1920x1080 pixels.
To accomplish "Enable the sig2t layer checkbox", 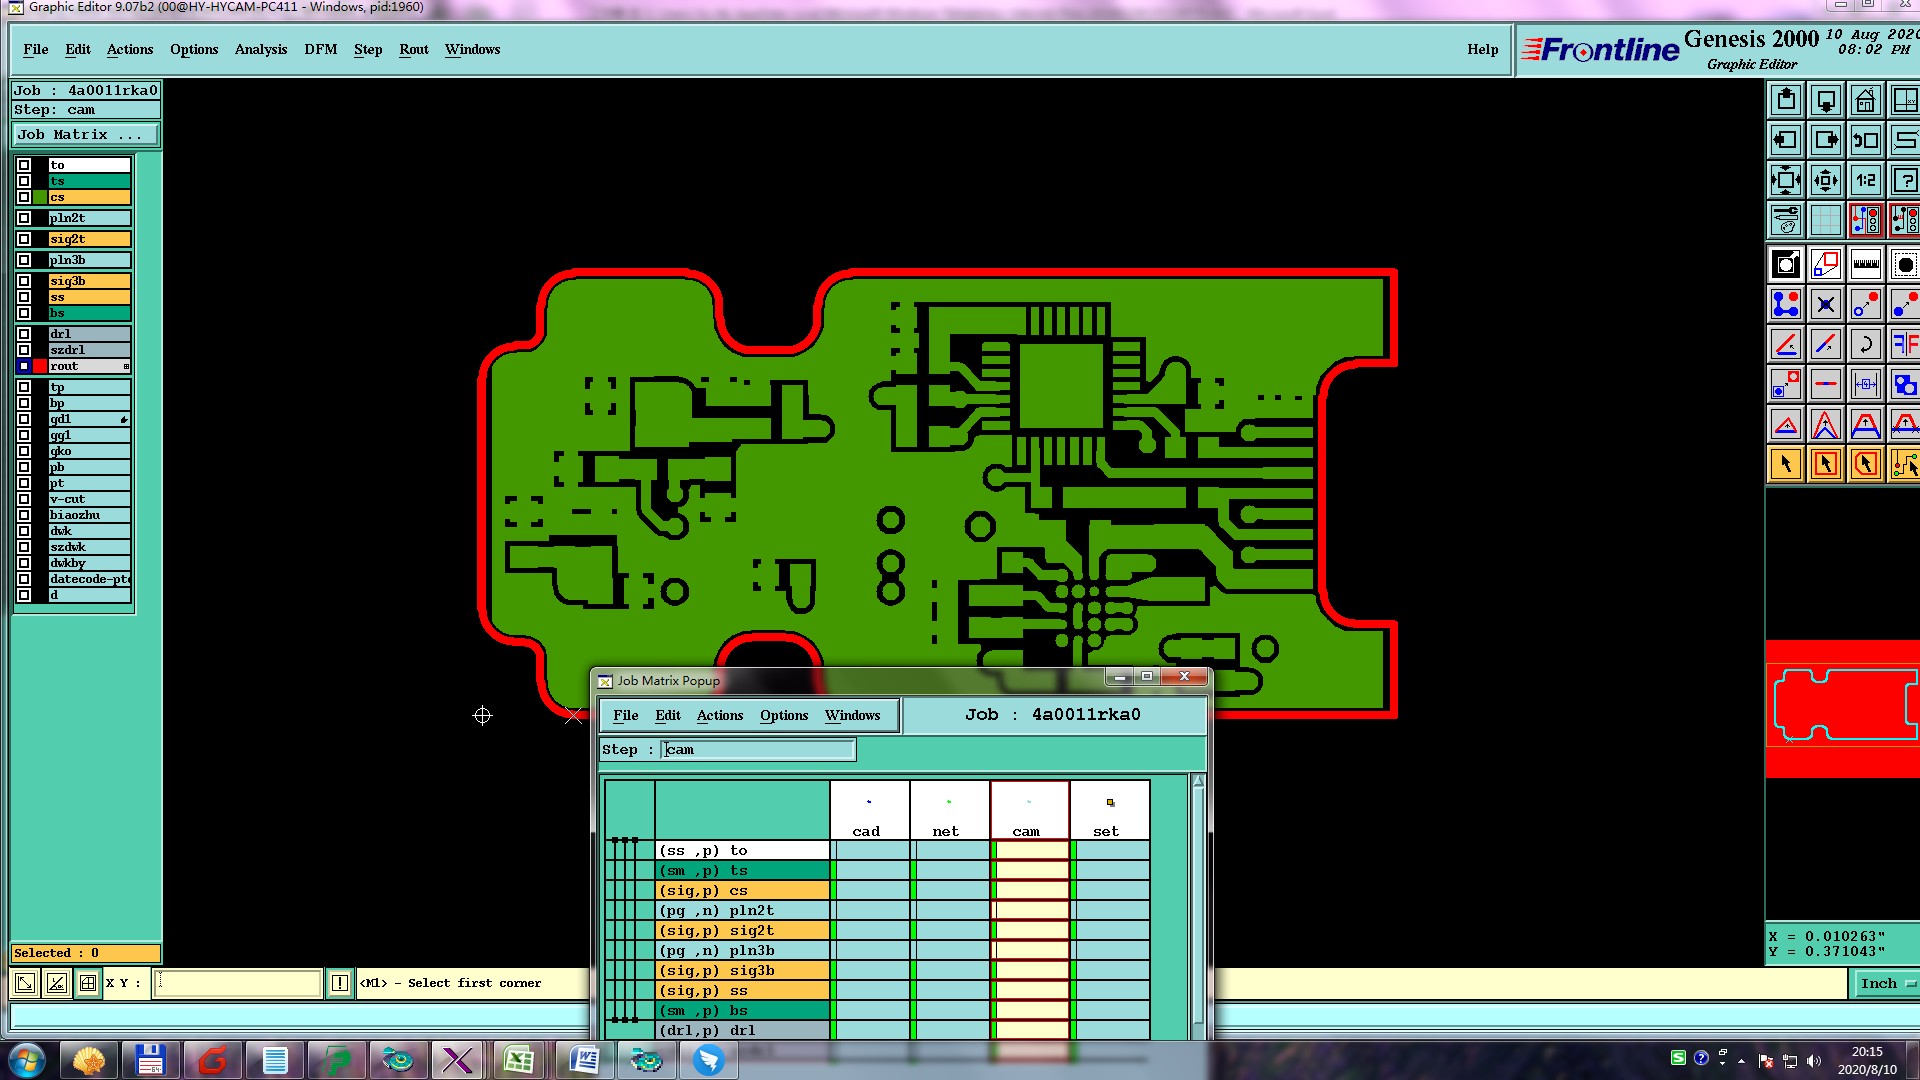I will point(24,239).
